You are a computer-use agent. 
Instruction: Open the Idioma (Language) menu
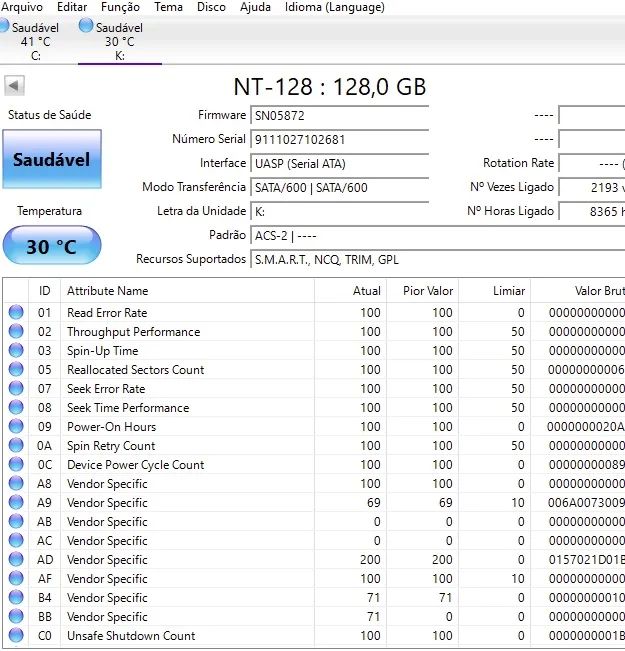pyautogui.click(x=335, y=7)
